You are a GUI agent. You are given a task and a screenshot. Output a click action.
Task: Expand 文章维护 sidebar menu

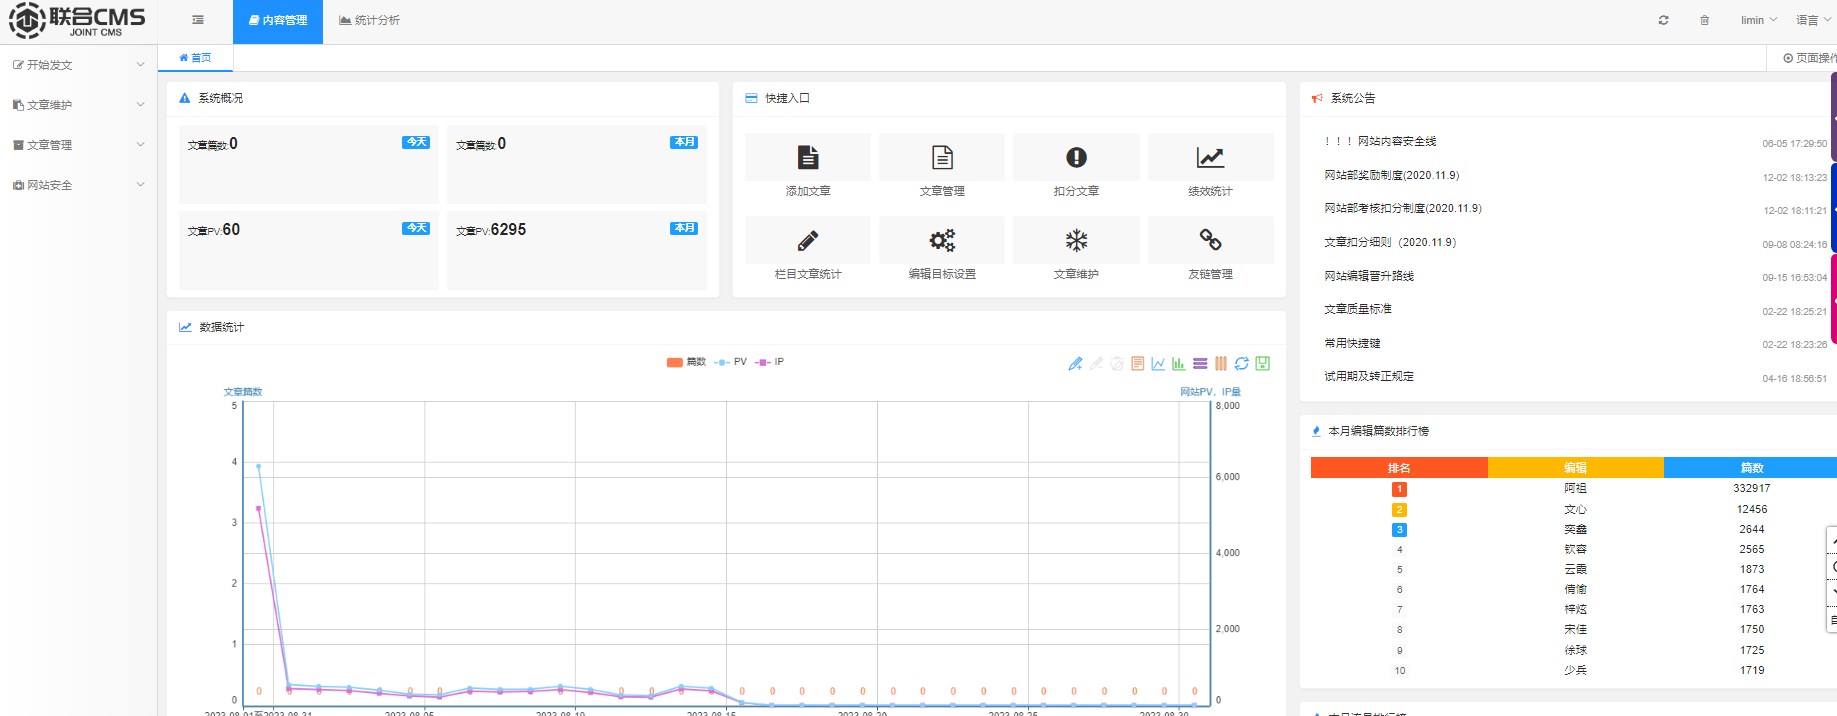pos(78,105)
